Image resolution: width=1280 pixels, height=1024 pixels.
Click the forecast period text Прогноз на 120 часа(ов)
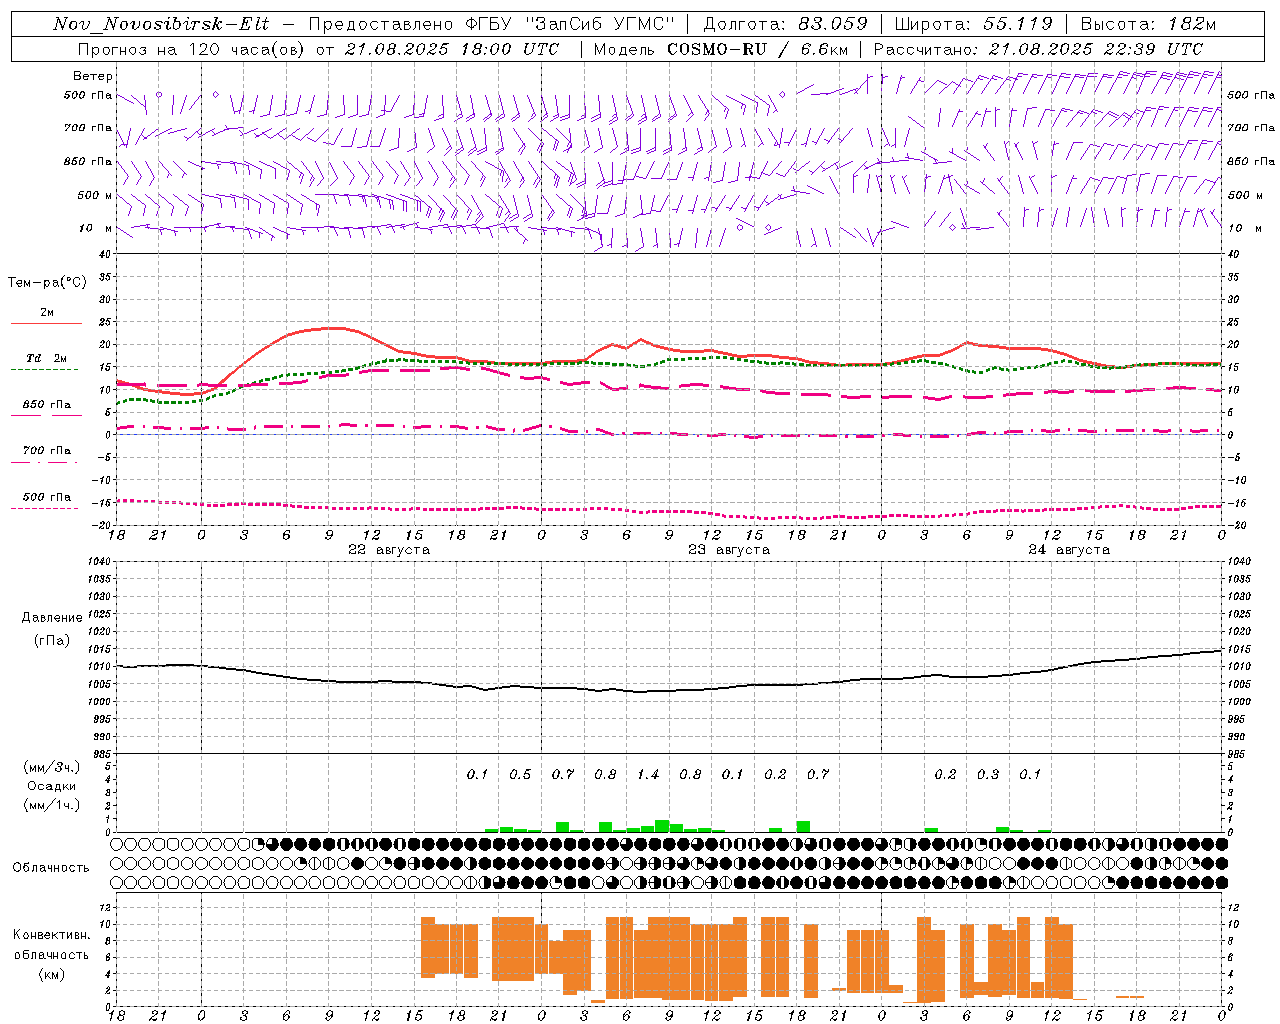tap(192, 49)
